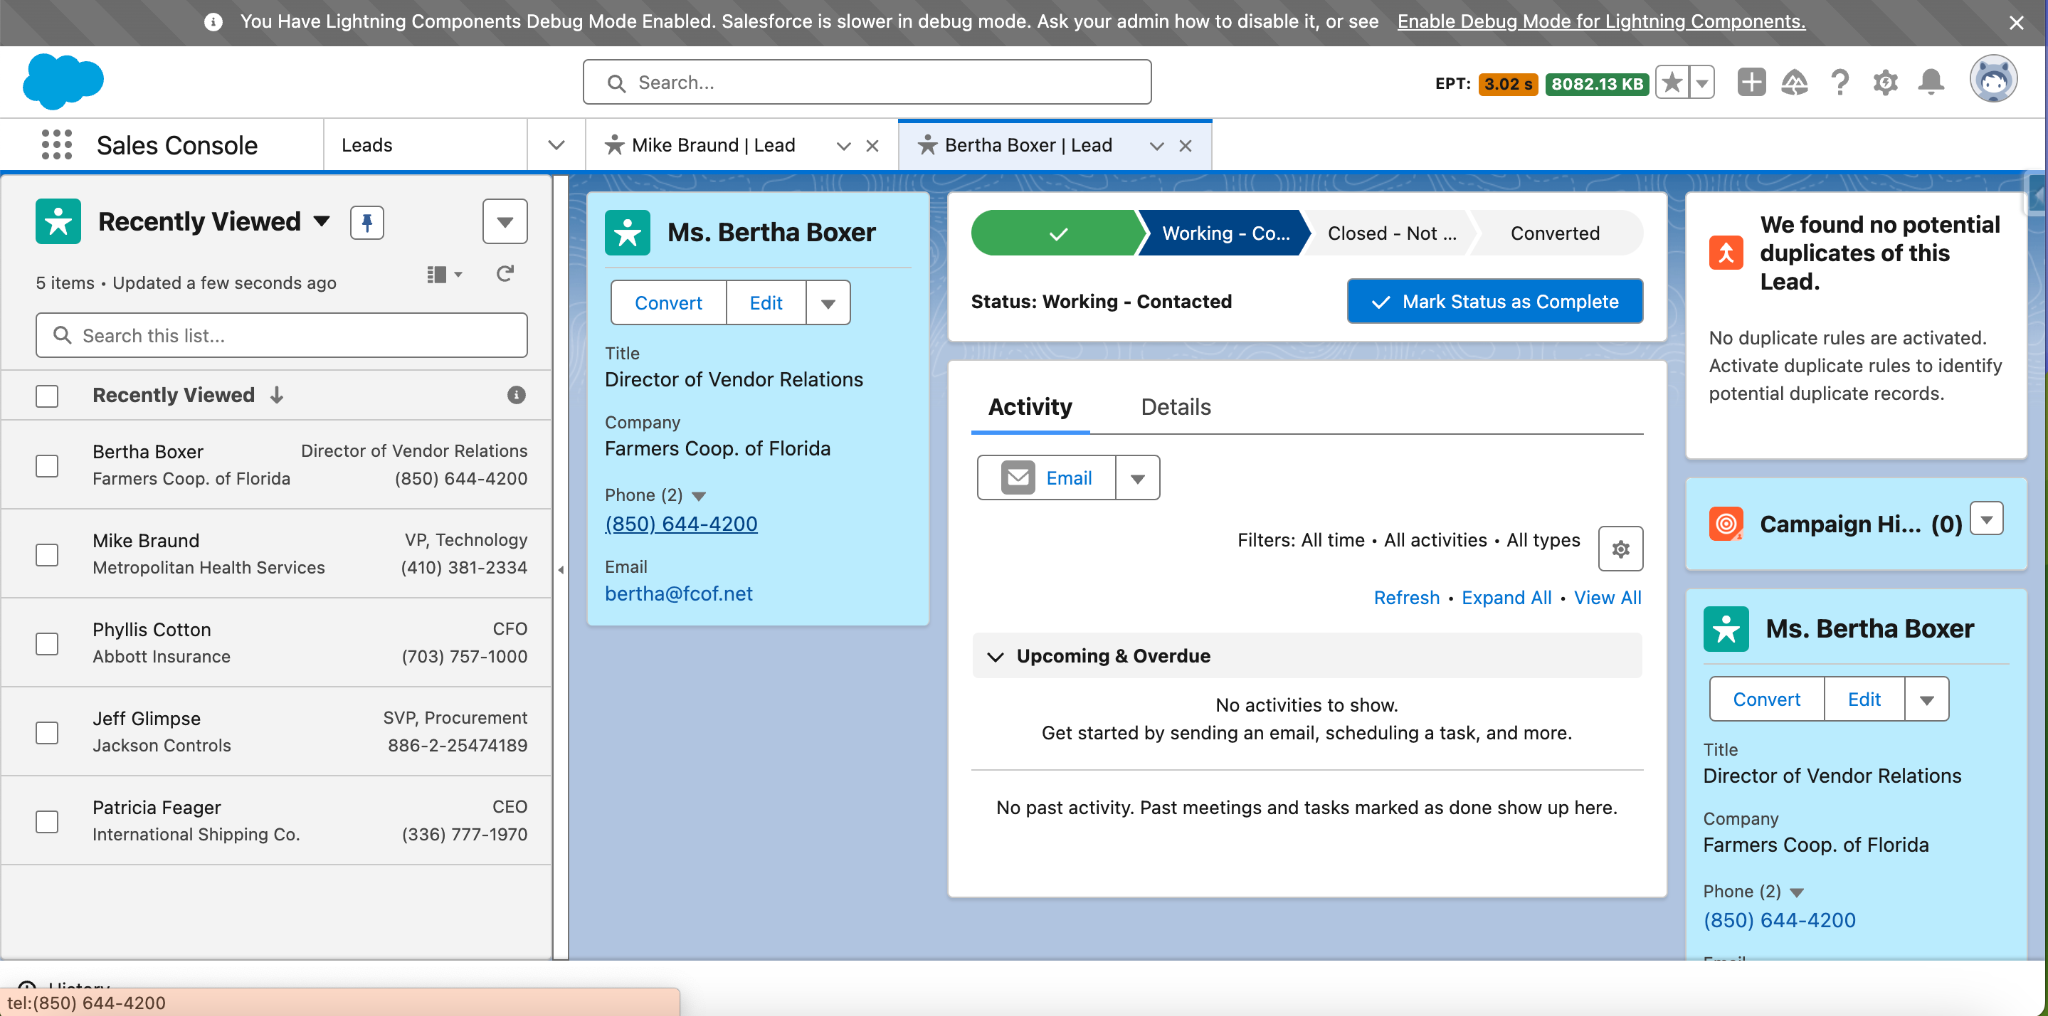Viewport: 2048px width, 1016px height.
Task: Select the Bertha Boxer Lead tab
Action: click(x=1029, y=145)
